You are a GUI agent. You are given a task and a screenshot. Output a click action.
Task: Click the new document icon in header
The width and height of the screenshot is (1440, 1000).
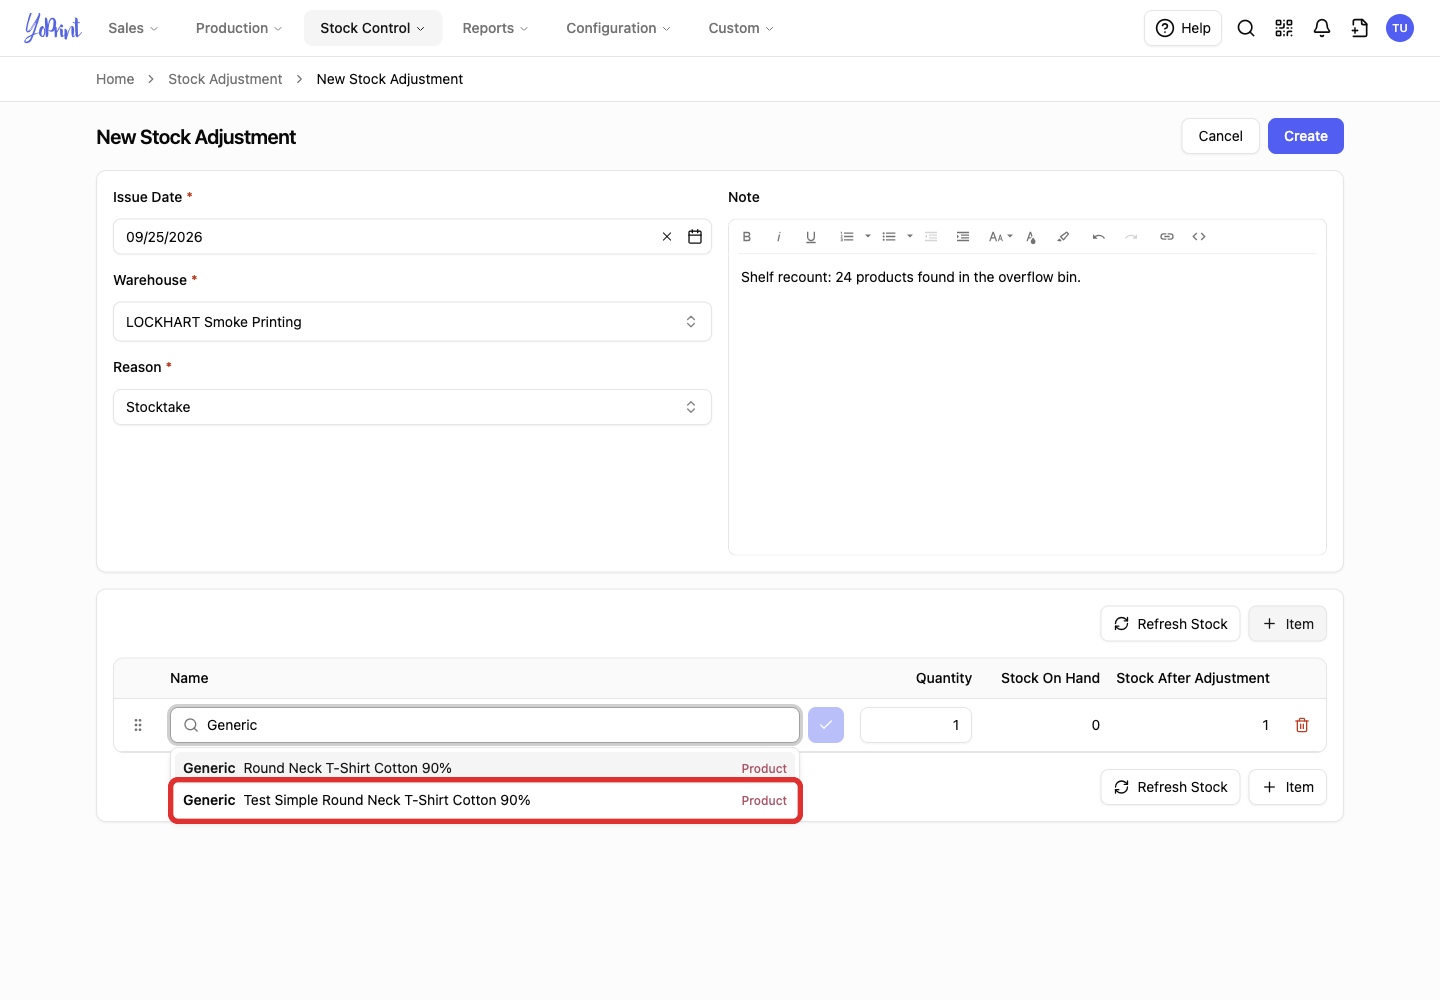1360,28
